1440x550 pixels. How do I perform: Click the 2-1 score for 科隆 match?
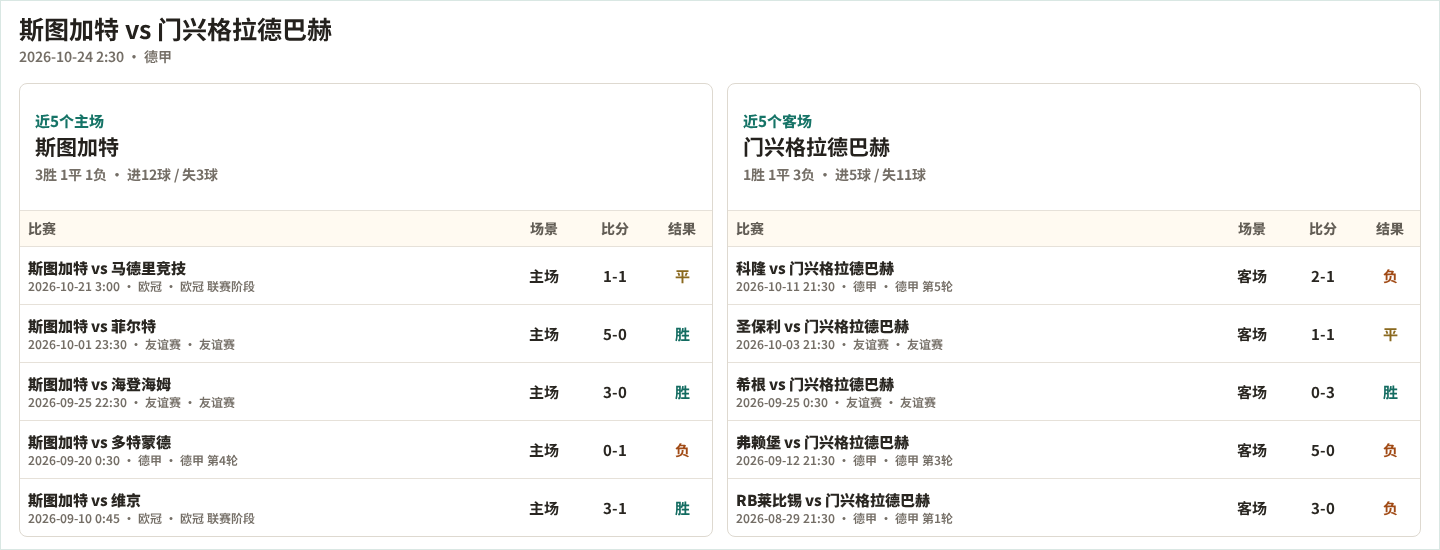[x=1323, y=276]
